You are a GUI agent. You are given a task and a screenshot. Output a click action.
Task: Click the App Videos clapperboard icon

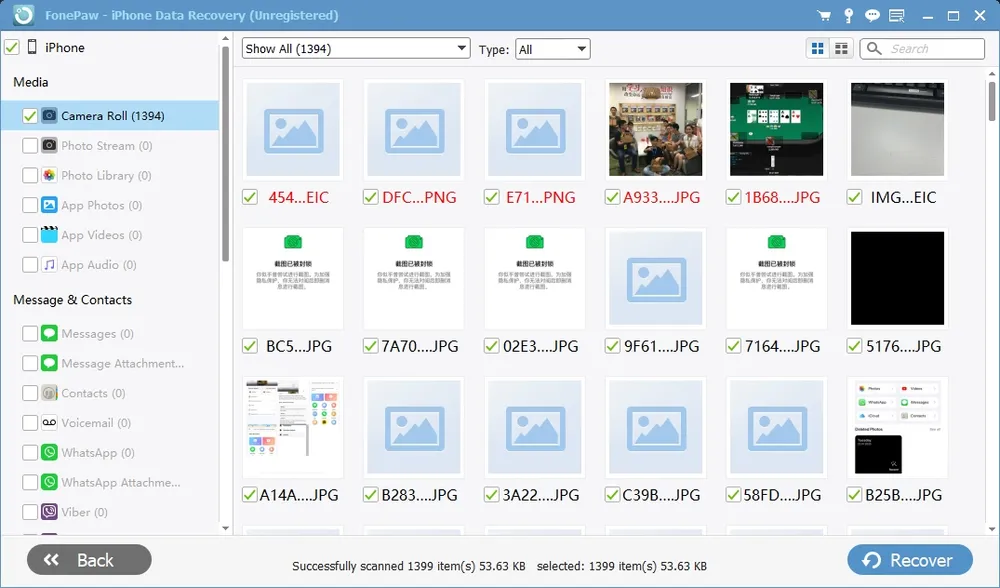click(x=49, y=235)
